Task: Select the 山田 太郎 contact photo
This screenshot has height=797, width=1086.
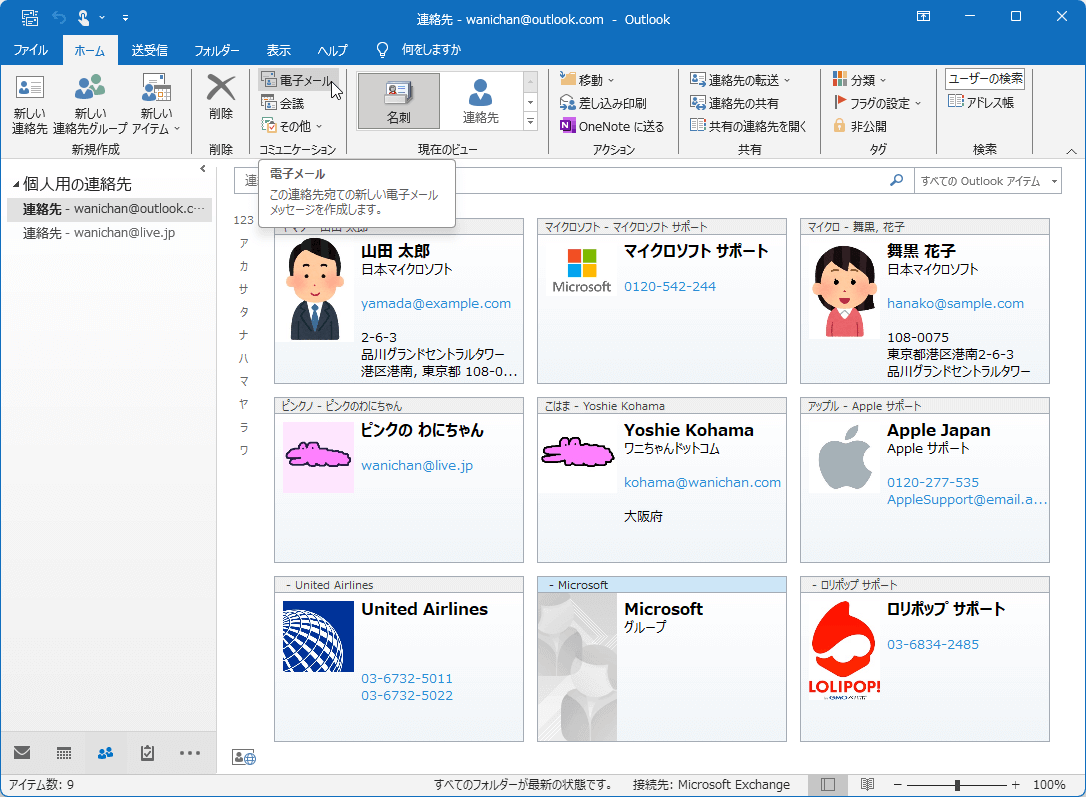Action: pos(314,289)
